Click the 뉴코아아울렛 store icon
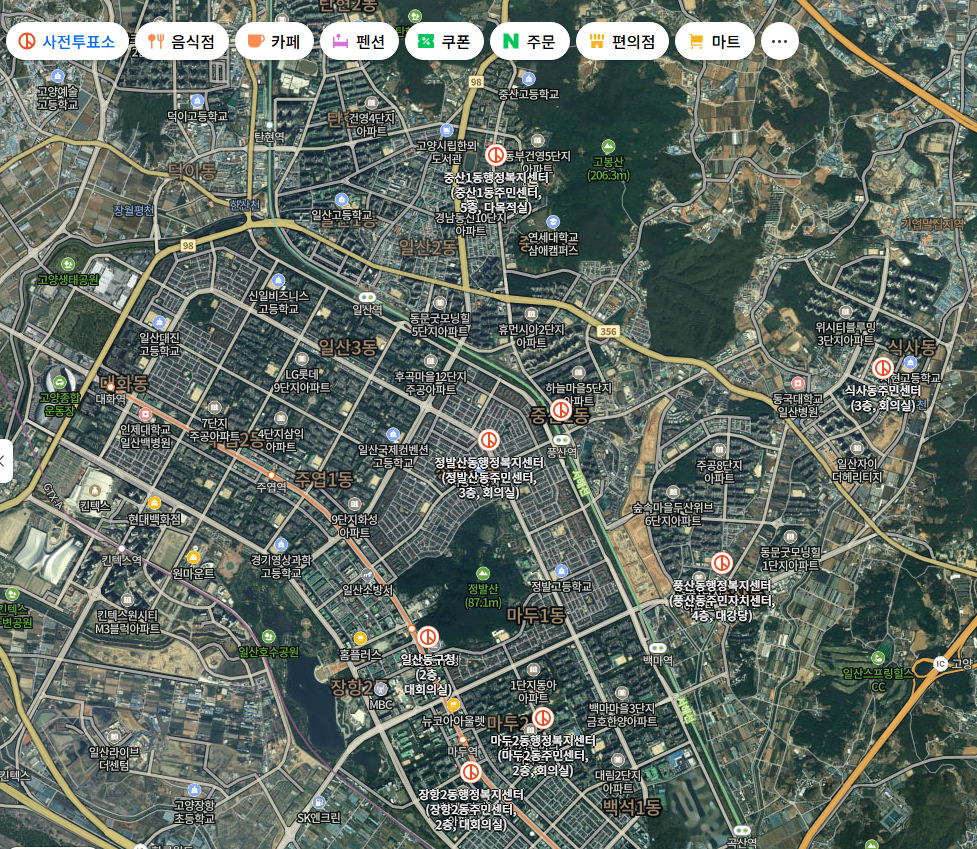Image resolution: width=977 pixels, height=849 pixels. coord(453,705)
